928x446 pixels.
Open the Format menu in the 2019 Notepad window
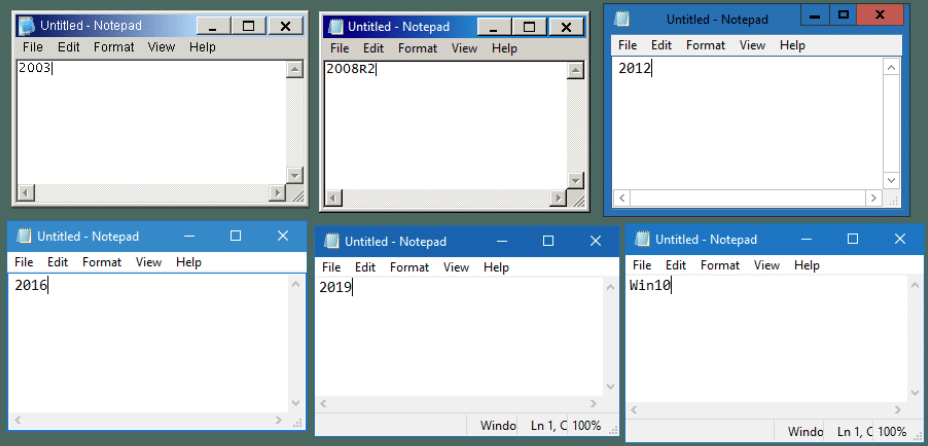[410, 267]
